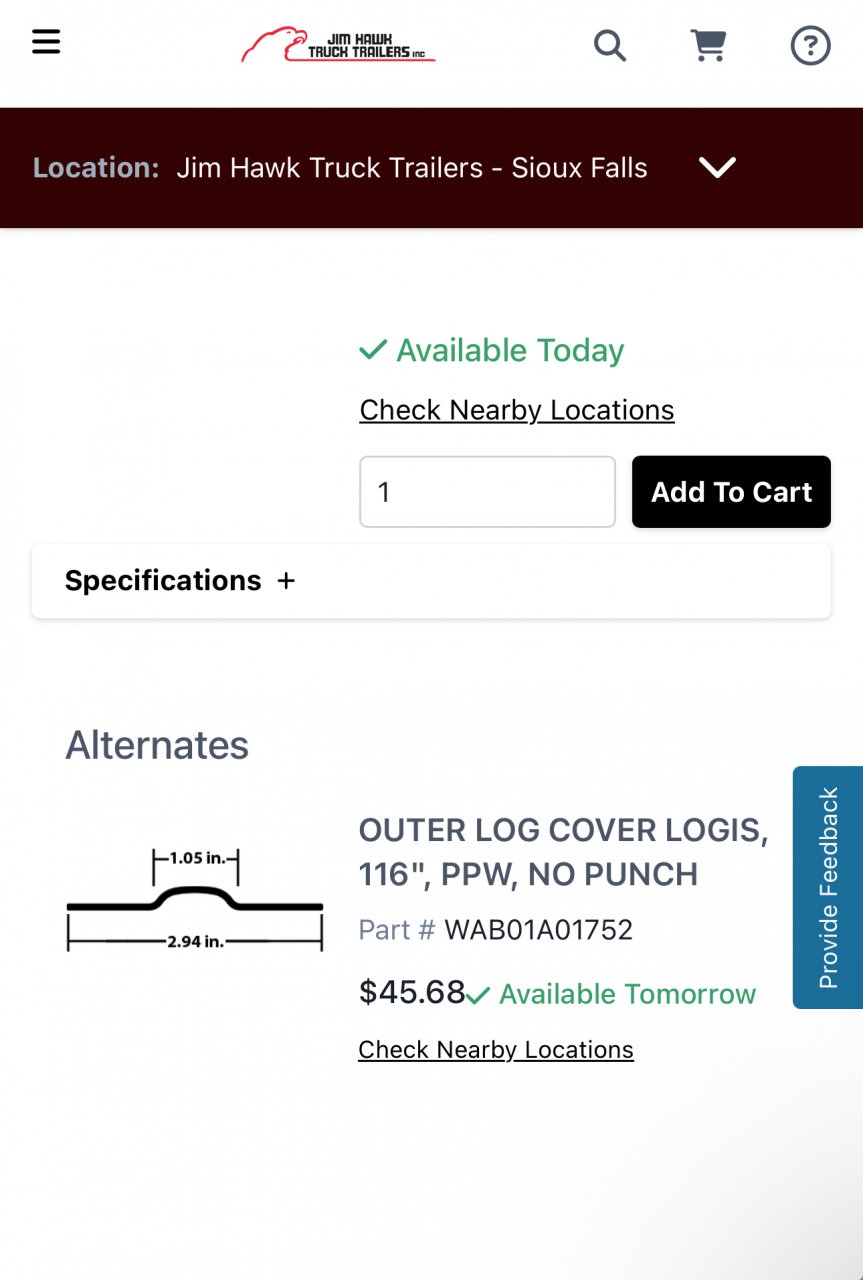Open the hamburger navigation menu
The image size is (863, 1280).
coord(46,42)
